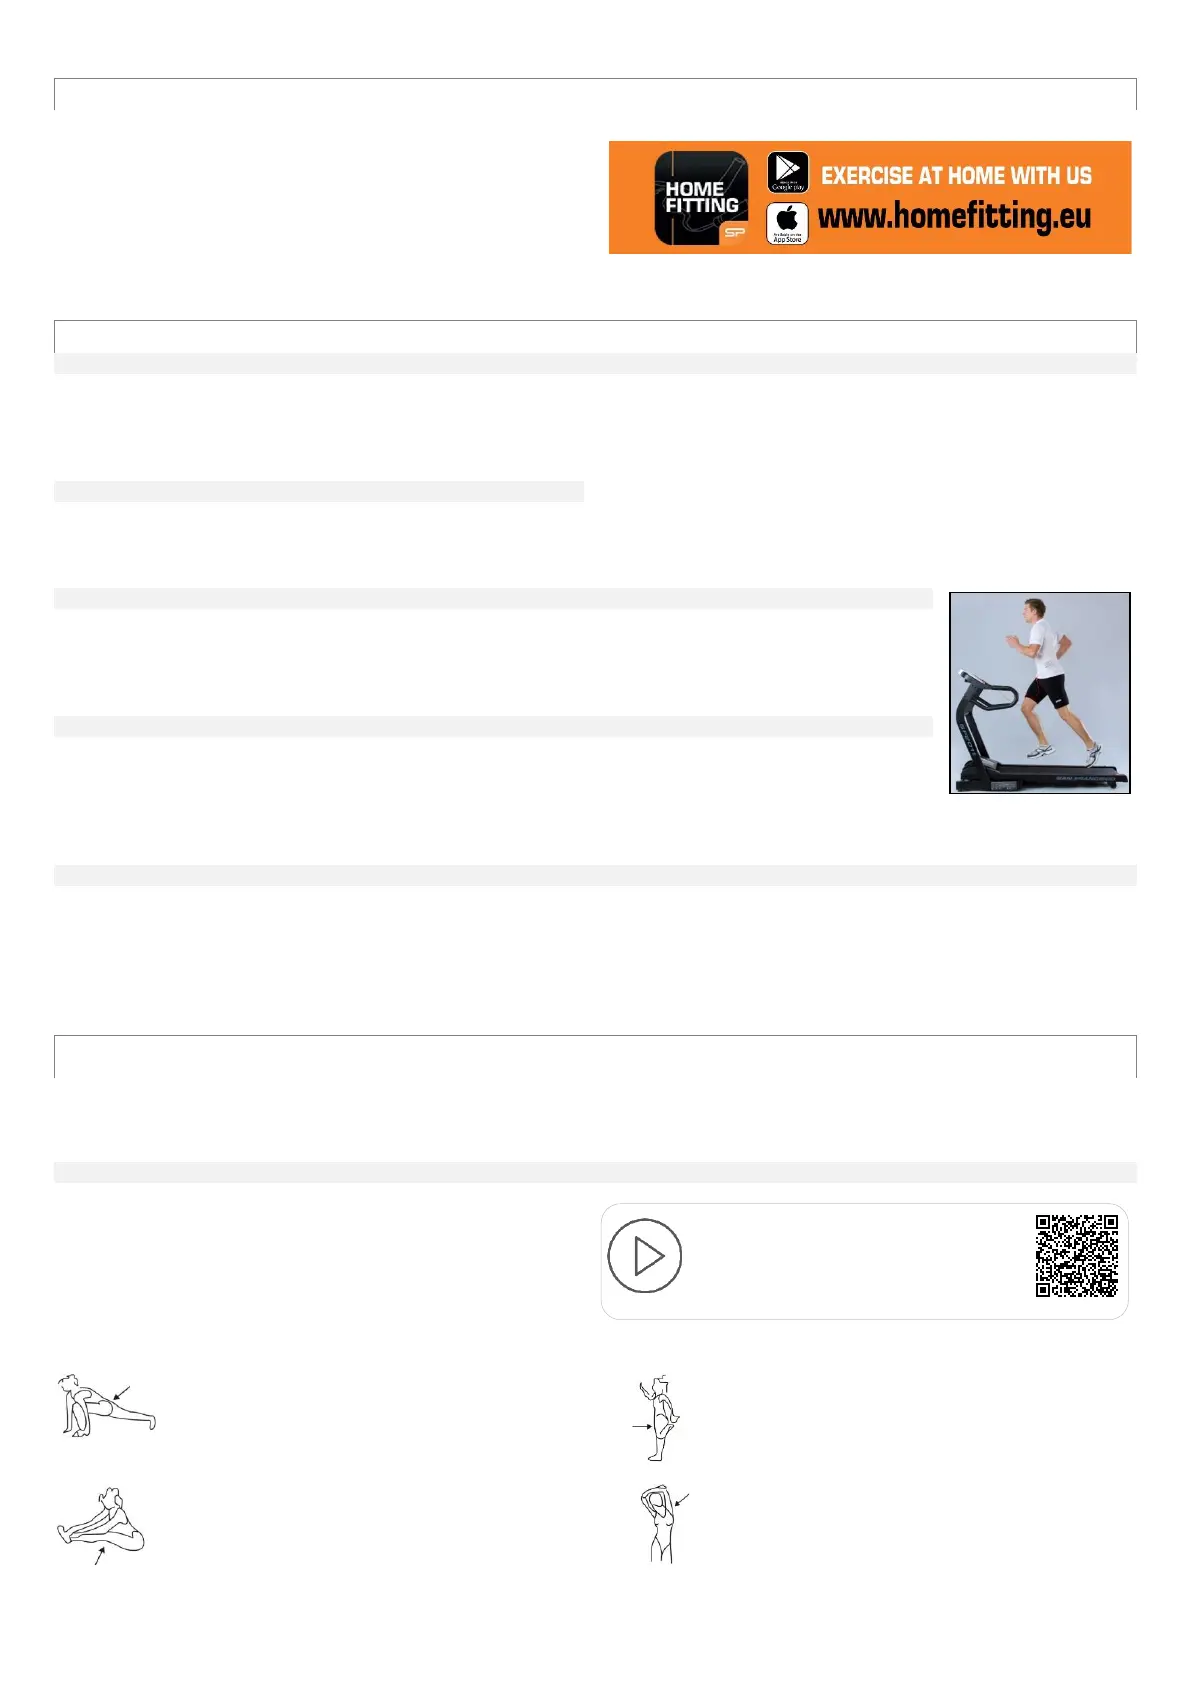1191x1684 pixels.
Task: Click the circular play video button
Action: click(645, 1256)
